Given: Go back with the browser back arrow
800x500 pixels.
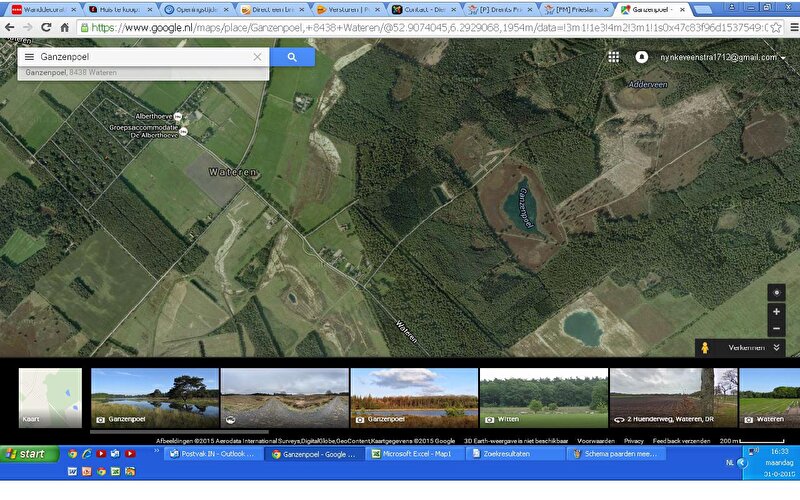Looking at the screenshot, I should (10, 27).
